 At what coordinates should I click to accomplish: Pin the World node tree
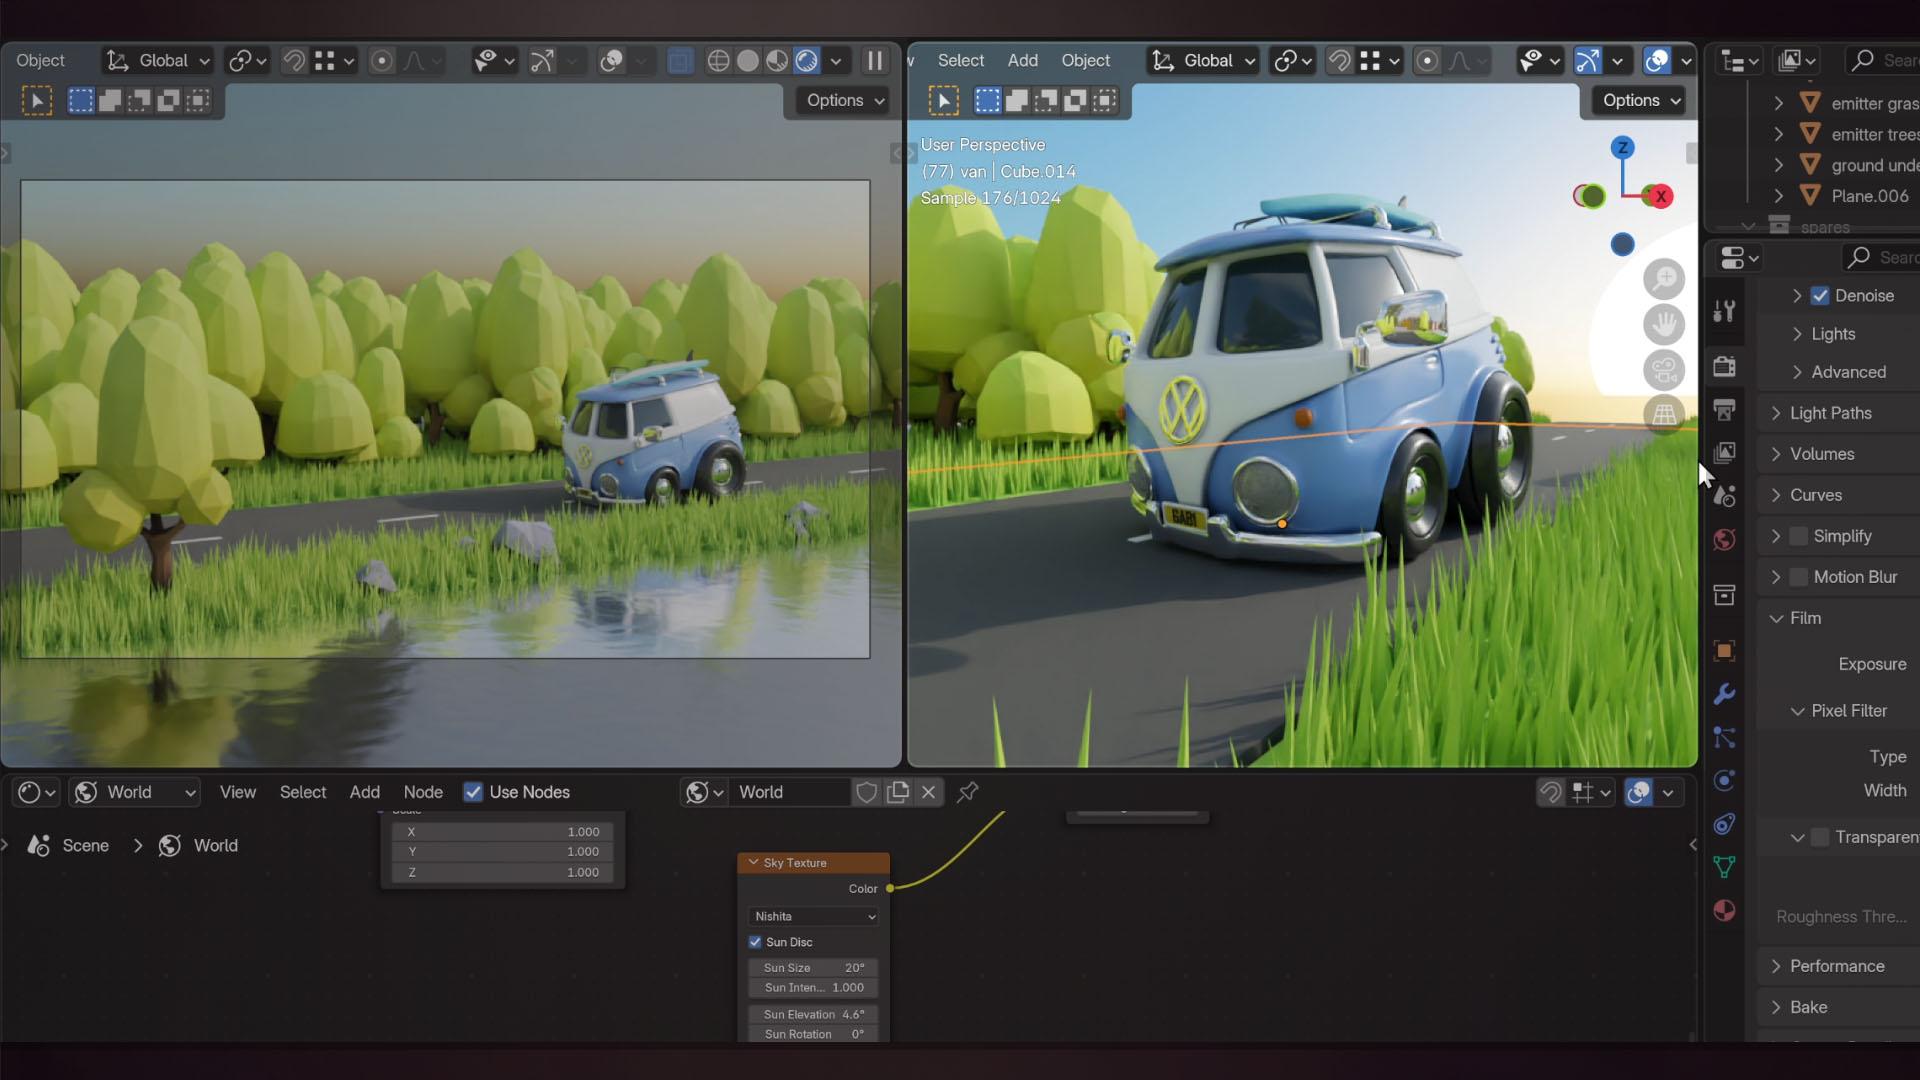coord(967,792)
